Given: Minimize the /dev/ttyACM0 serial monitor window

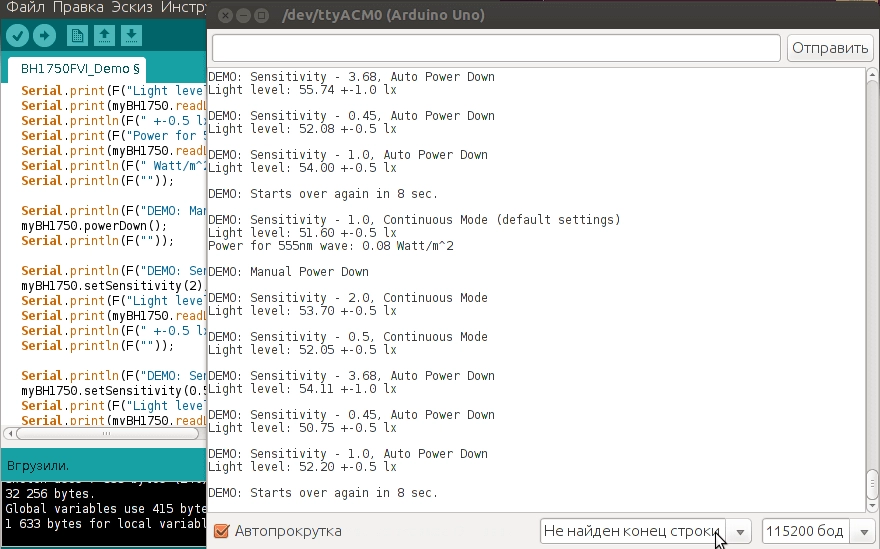Looking at the screenshot, I should pyautogui.click(x=243, y=16).
